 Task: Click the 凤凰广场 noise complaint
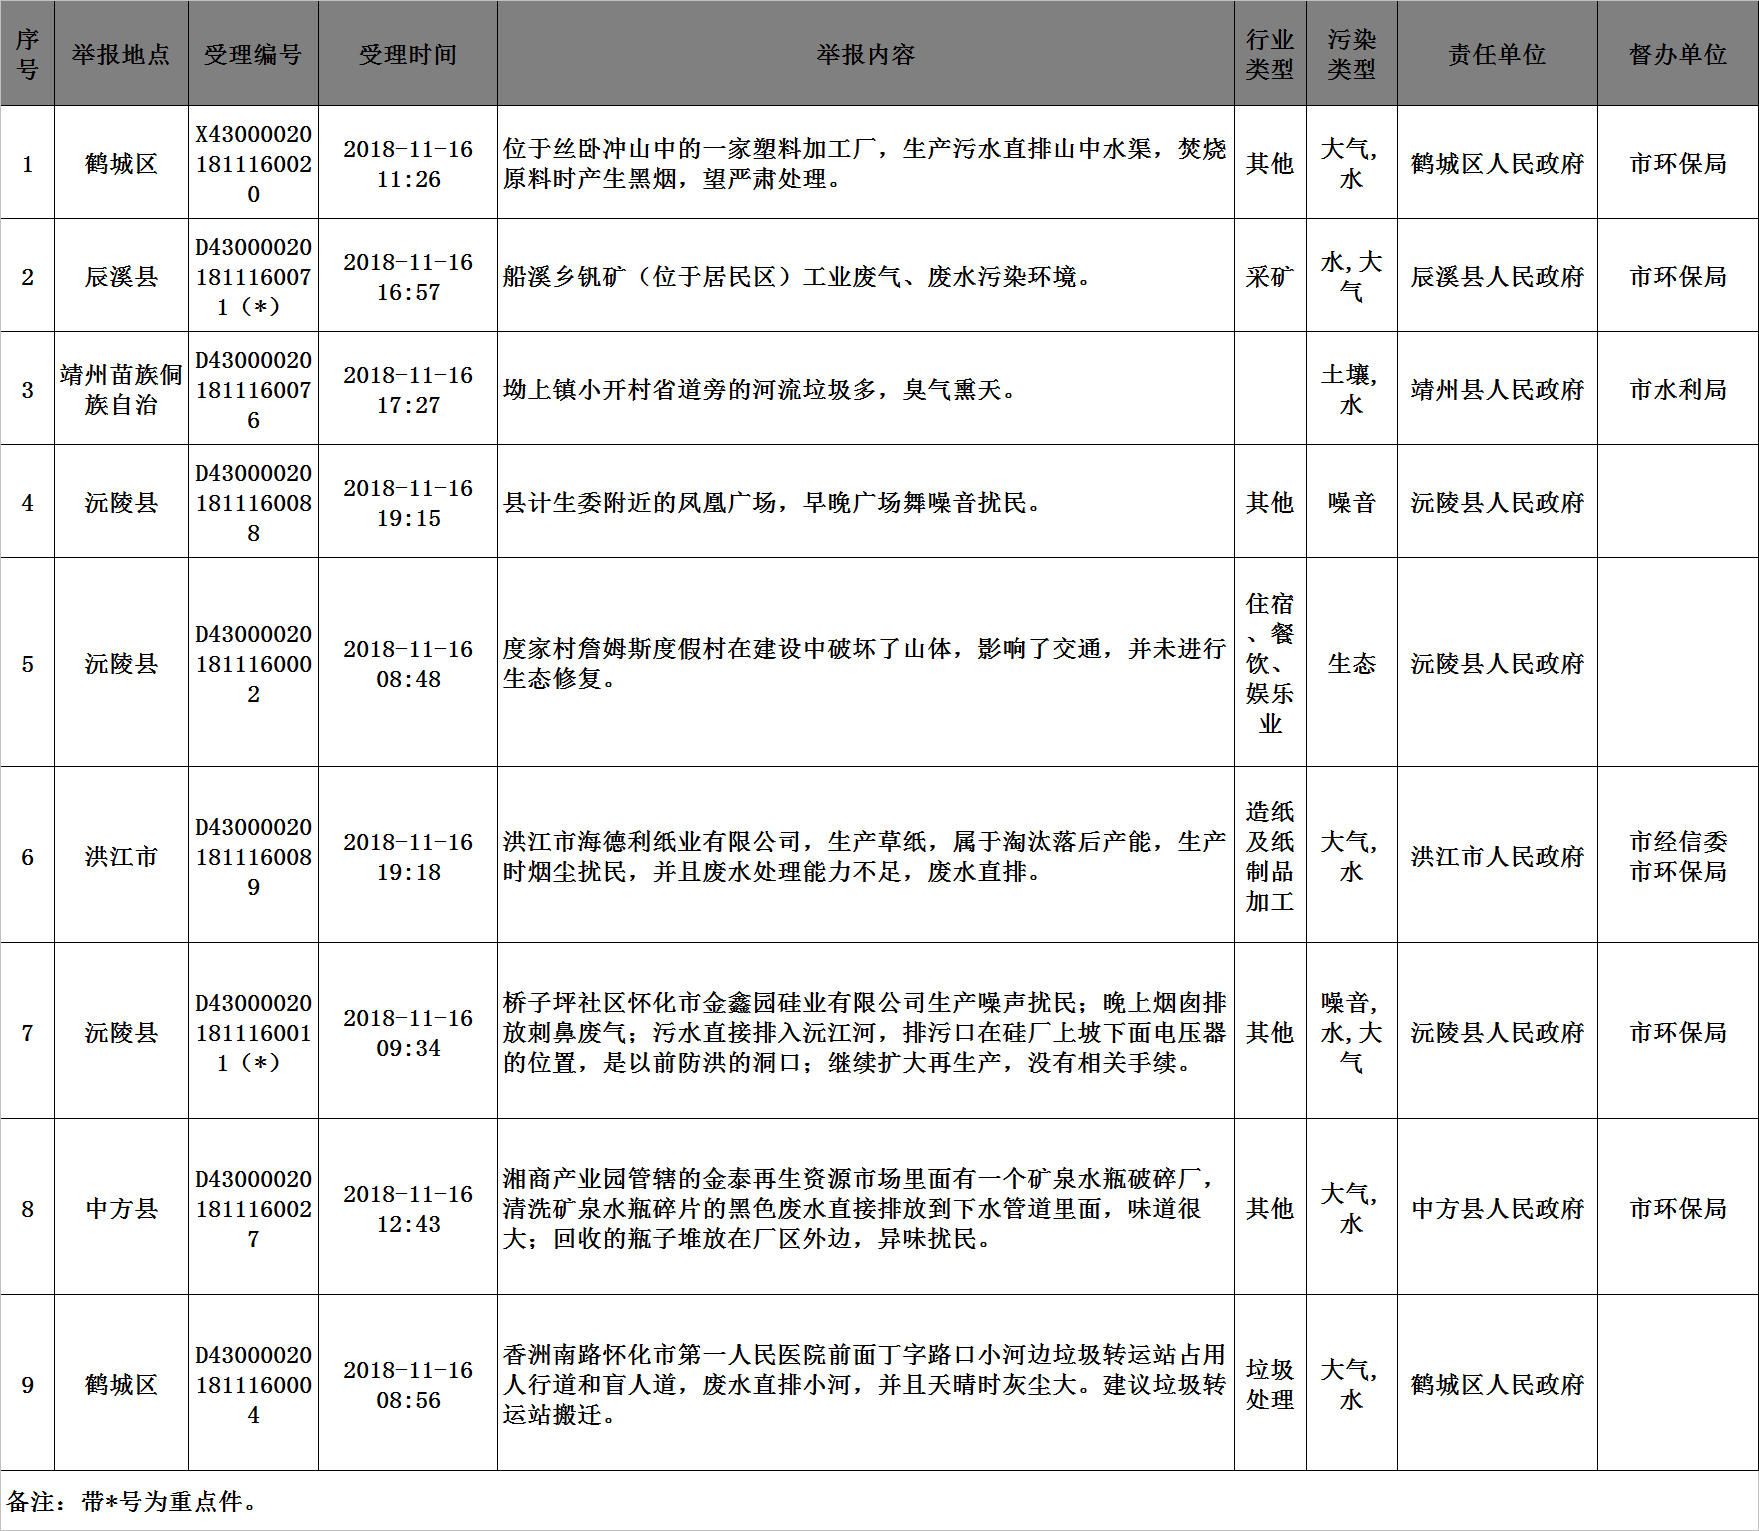(x=866, y=502)
